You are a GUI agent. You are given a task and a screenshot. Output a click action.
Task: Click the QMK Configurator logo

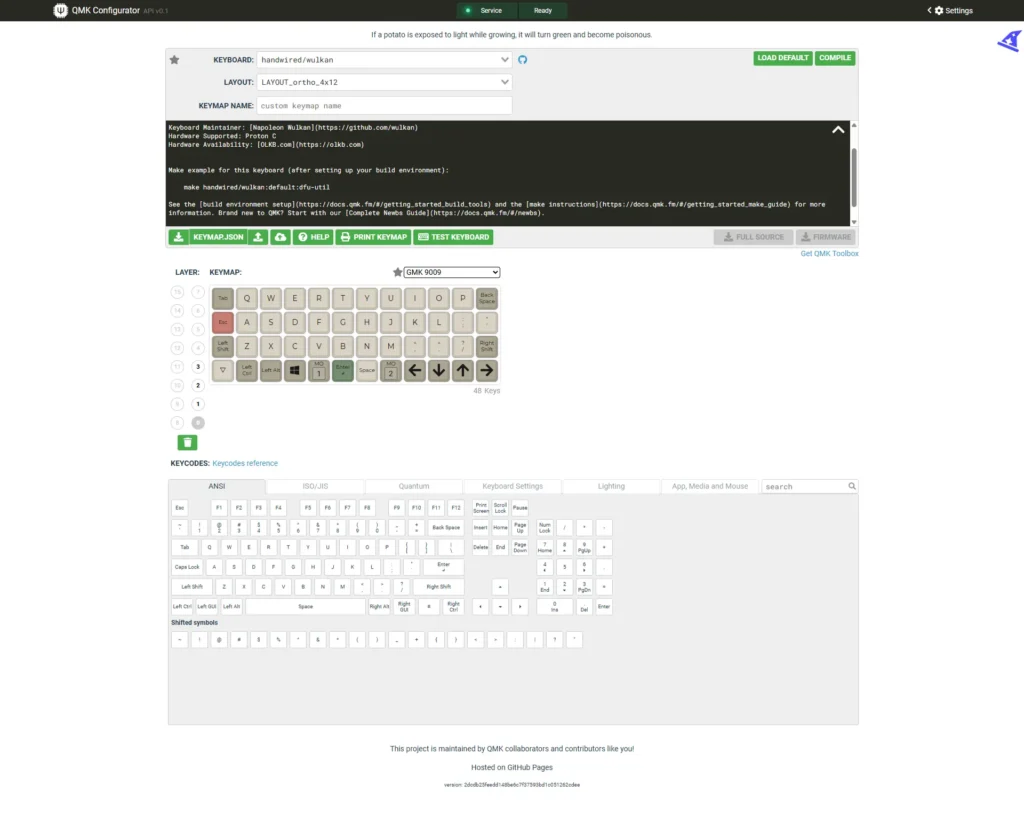click(x=61, y=10)
